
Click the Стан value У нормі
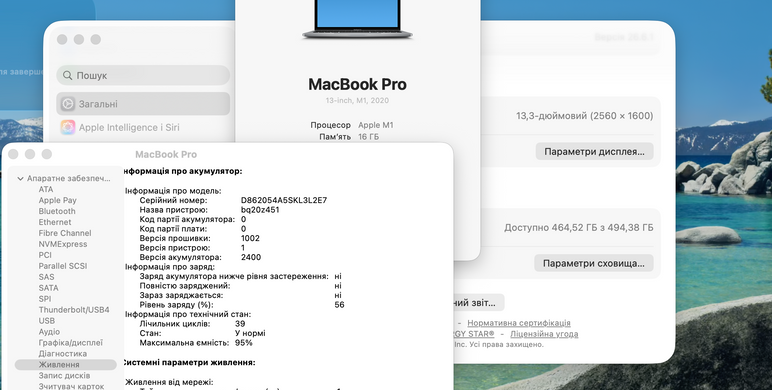250,333
